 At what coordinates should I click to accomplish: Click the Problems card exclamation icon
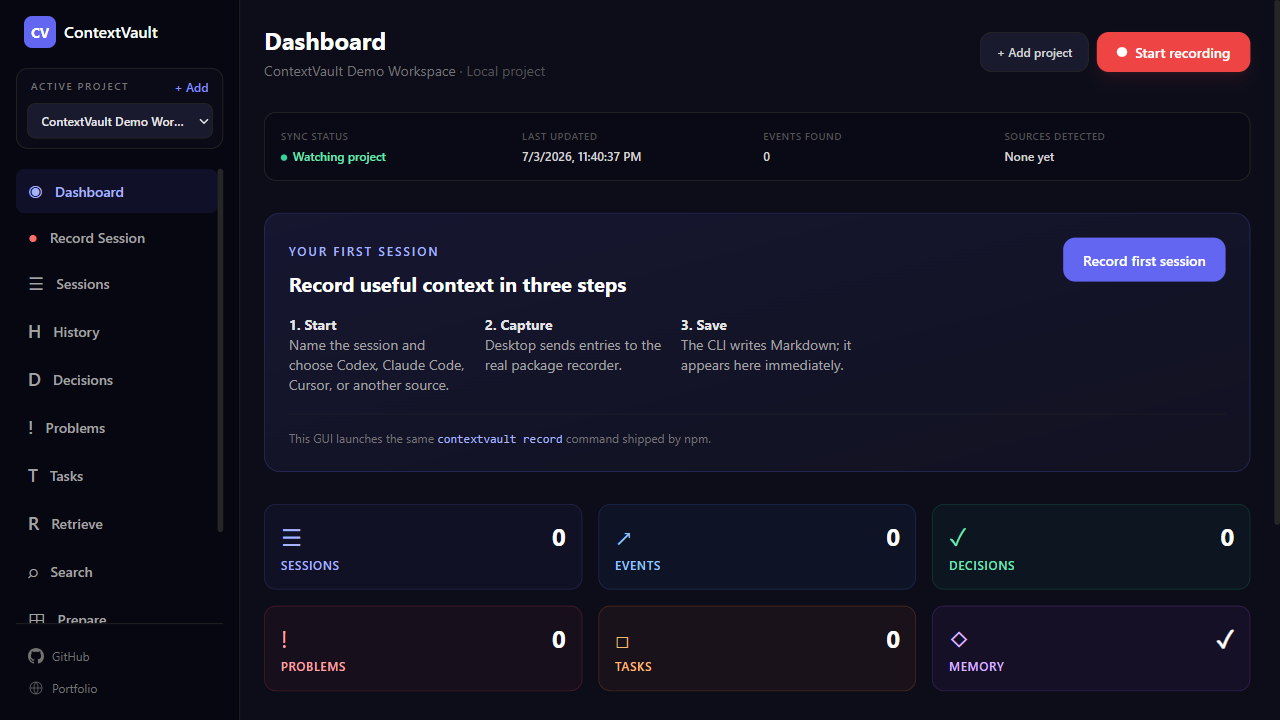[x=284, y=639]
